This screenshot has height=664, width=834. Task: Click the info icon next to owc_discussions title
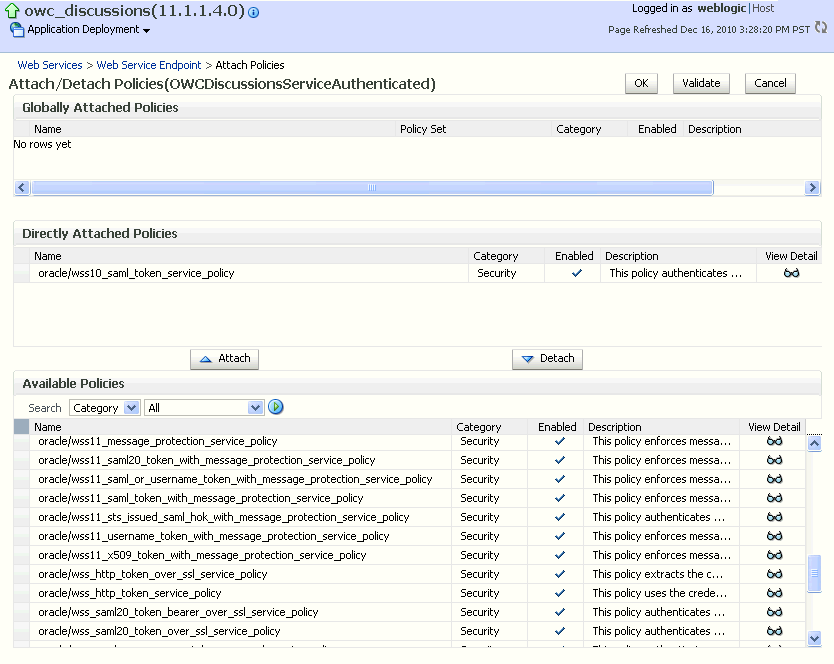coord(254,12)
